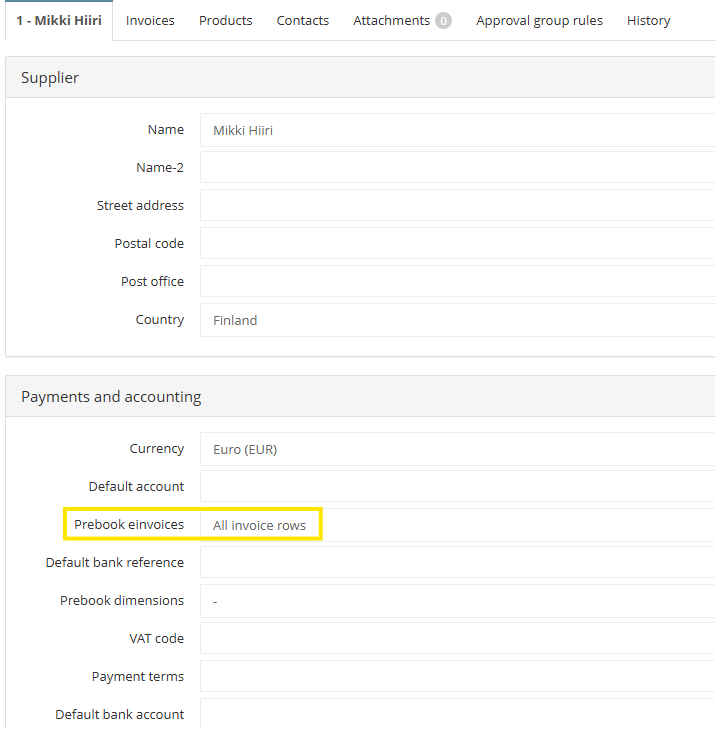Screen dimensions: 715x729
Task: Go to the Contacts tab
Action: tap(302, 20)
